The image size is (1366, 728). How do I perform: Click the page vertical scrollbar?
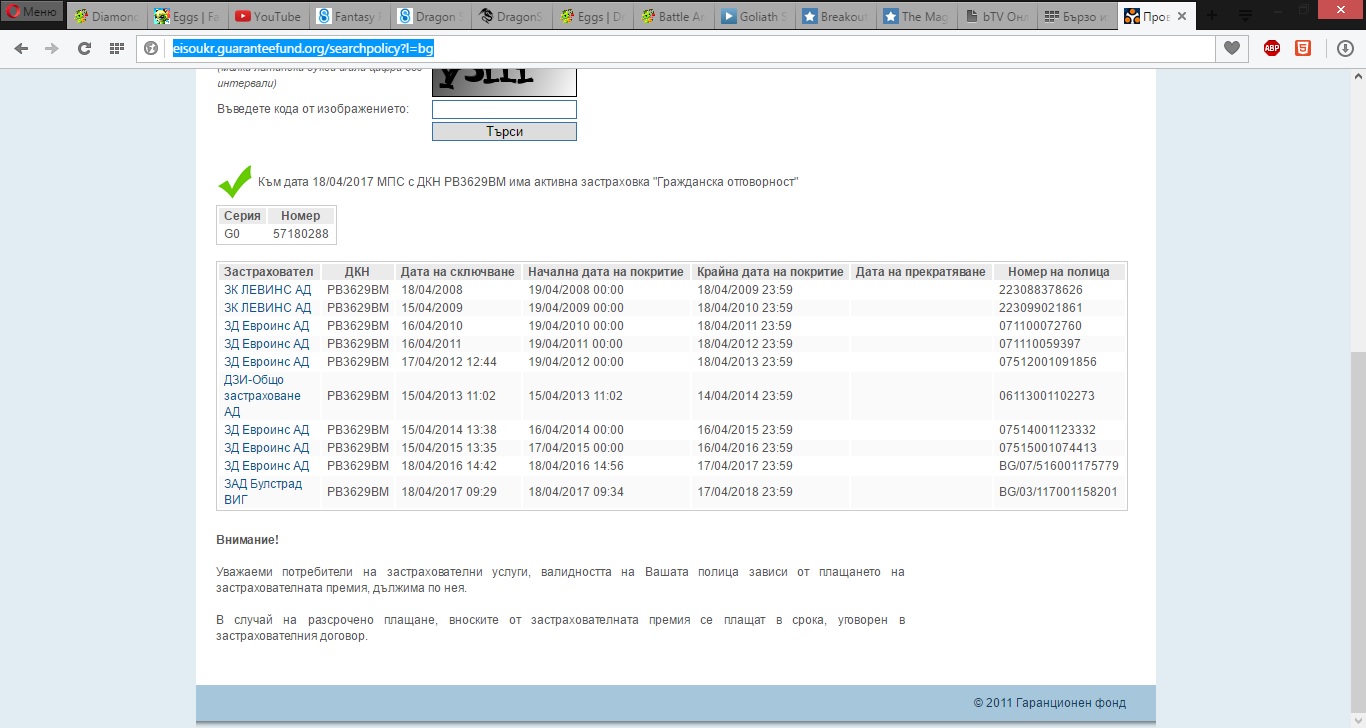[1357, 500]
